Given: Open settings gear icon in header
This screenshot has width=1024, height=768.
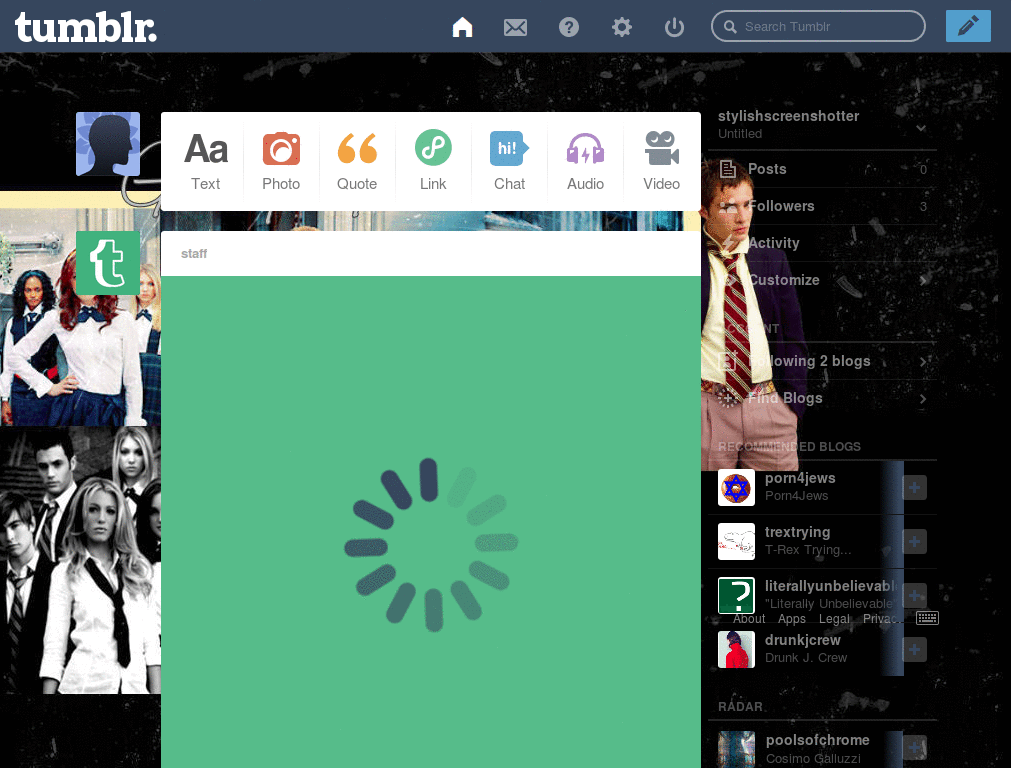Looking at the screenshot, I should coord(622,27).
